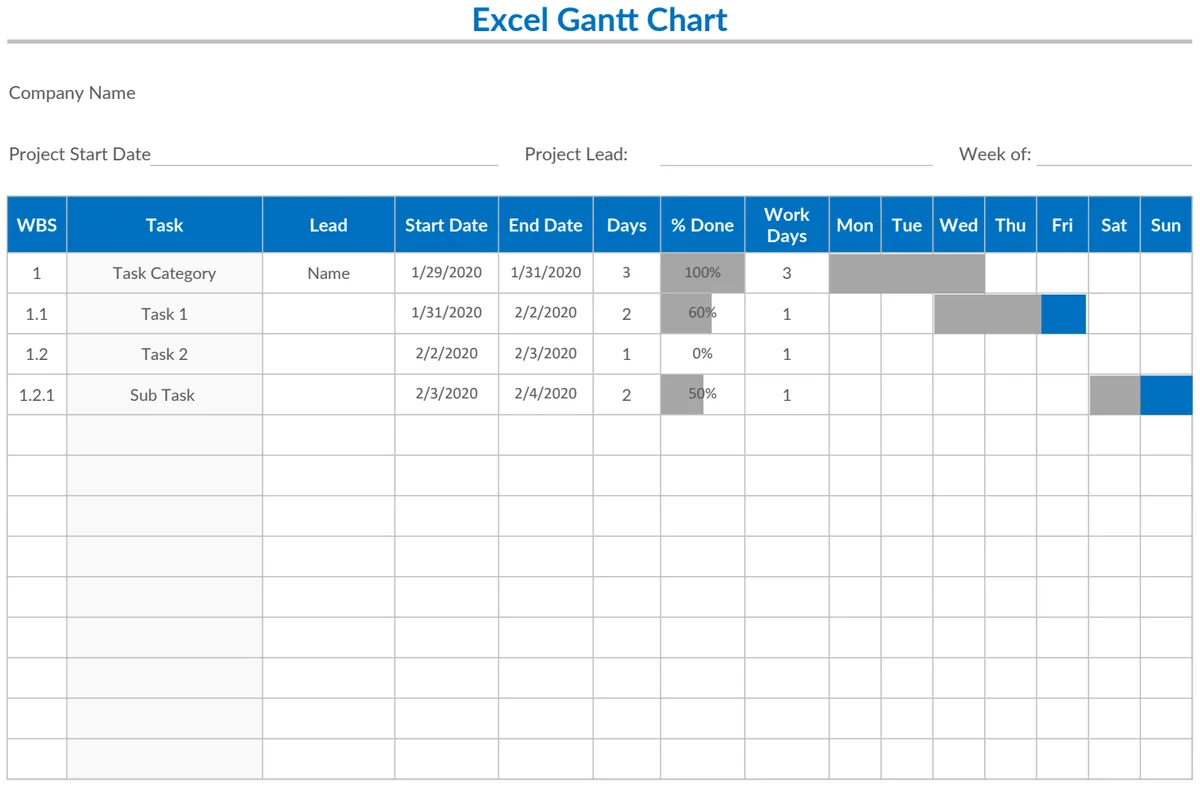
Task: Select the Task column header
Action: [164, 225]
